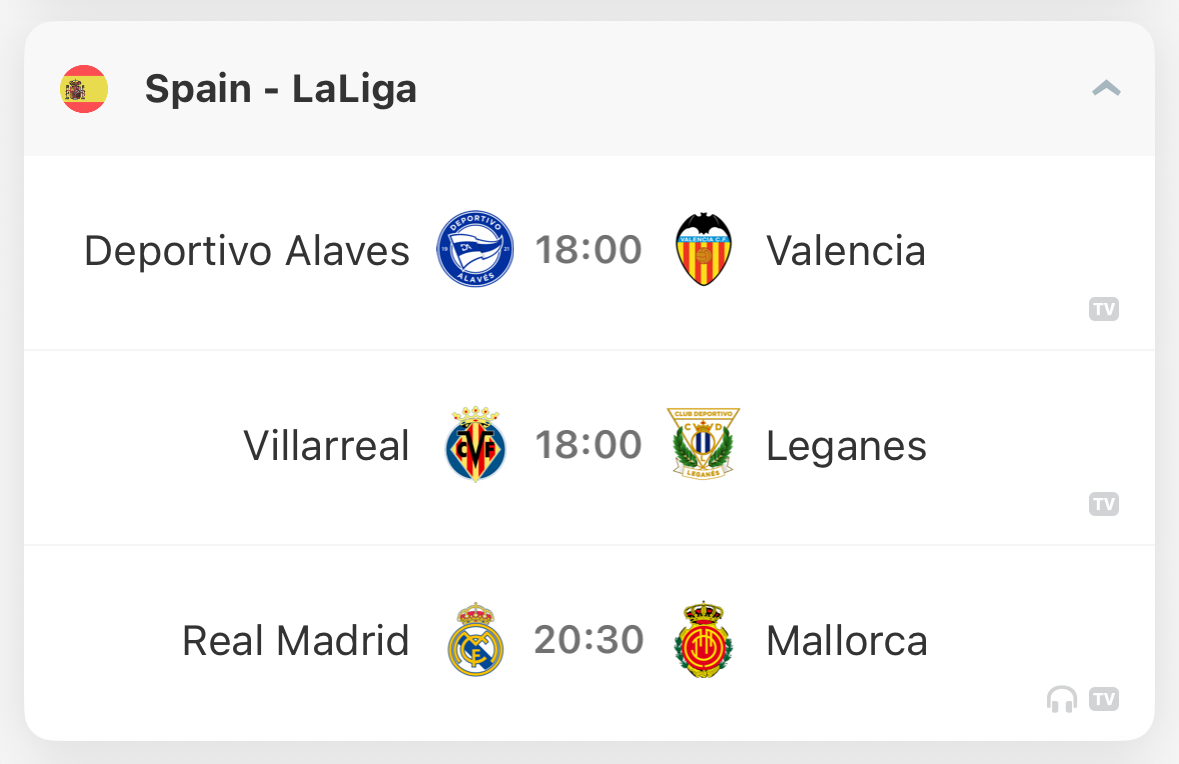Viewport: 1179px width, 764px height.
Task: Select the Leganes club crest
Action: click(704, 444)
